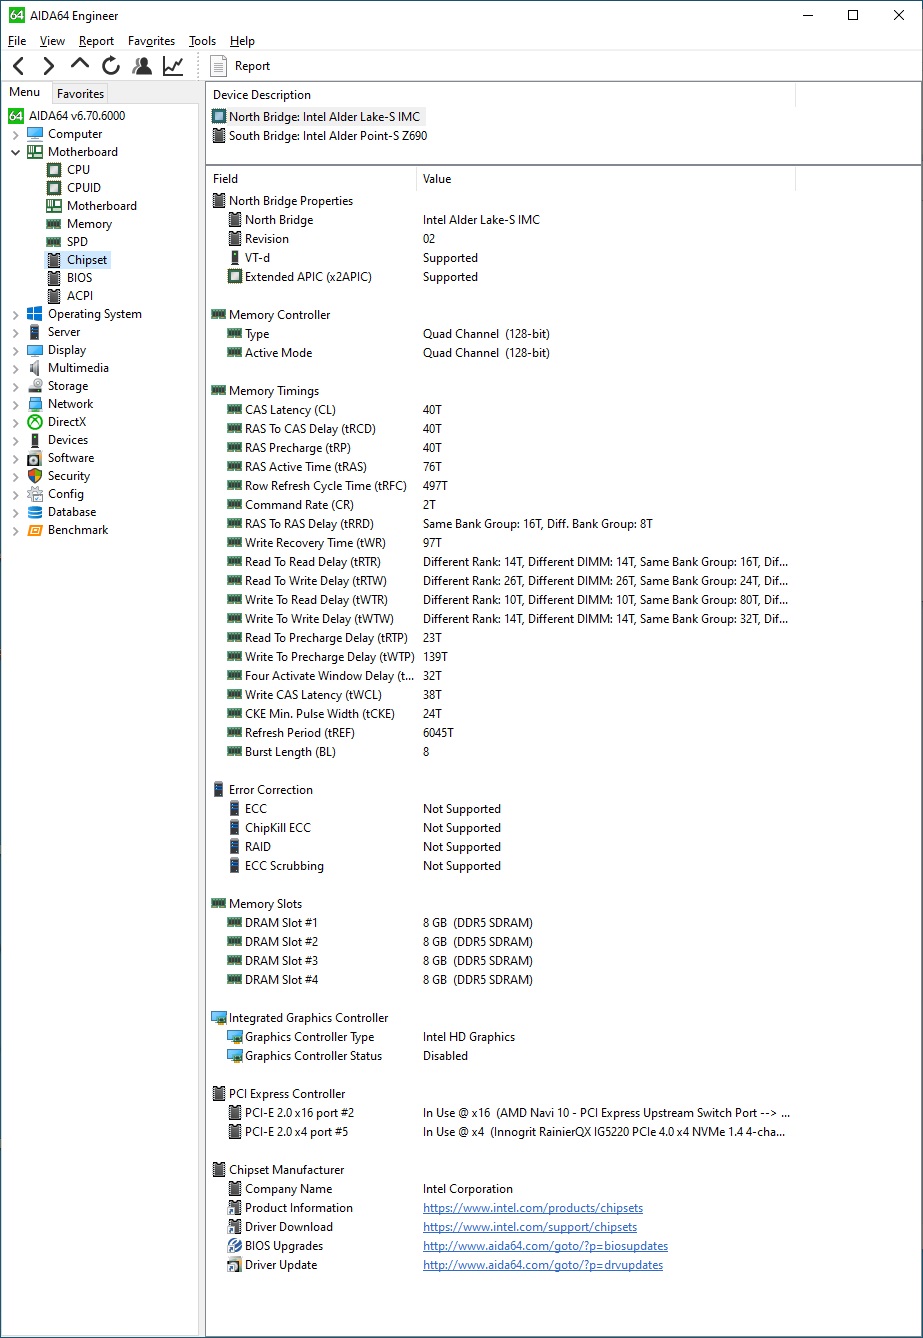
Task: Click the Report toolbar button
Action: click(x=240, y=66)
